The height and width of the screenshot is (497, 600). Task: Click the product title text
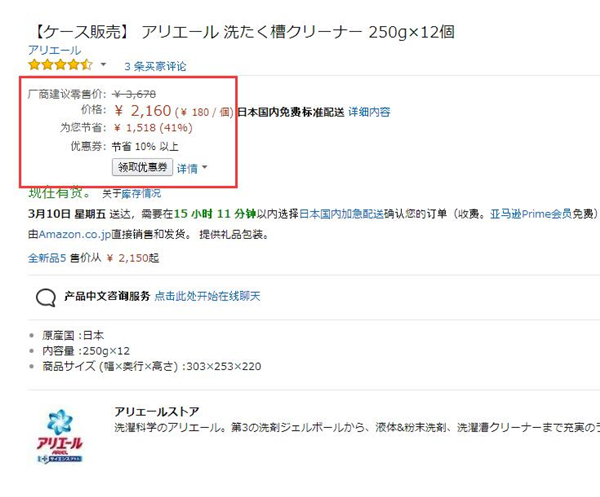tap(244, 32)
